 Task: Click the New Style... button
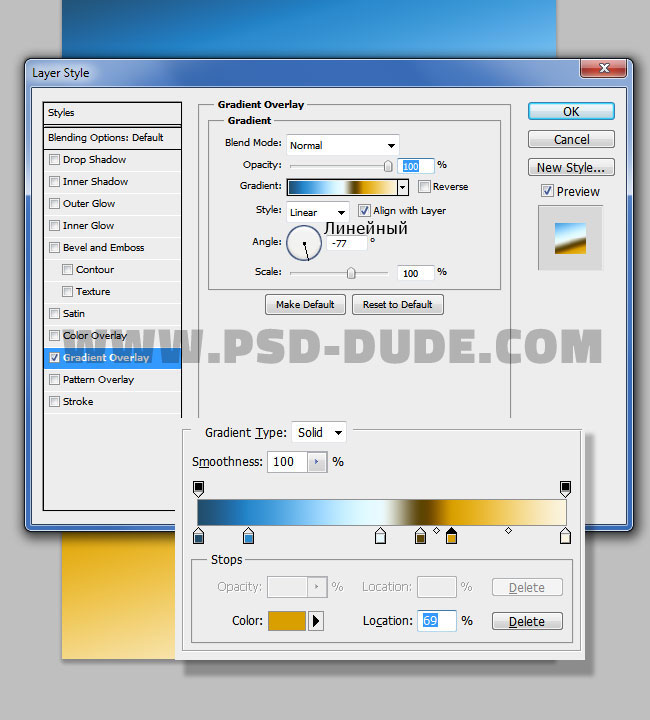571,167
